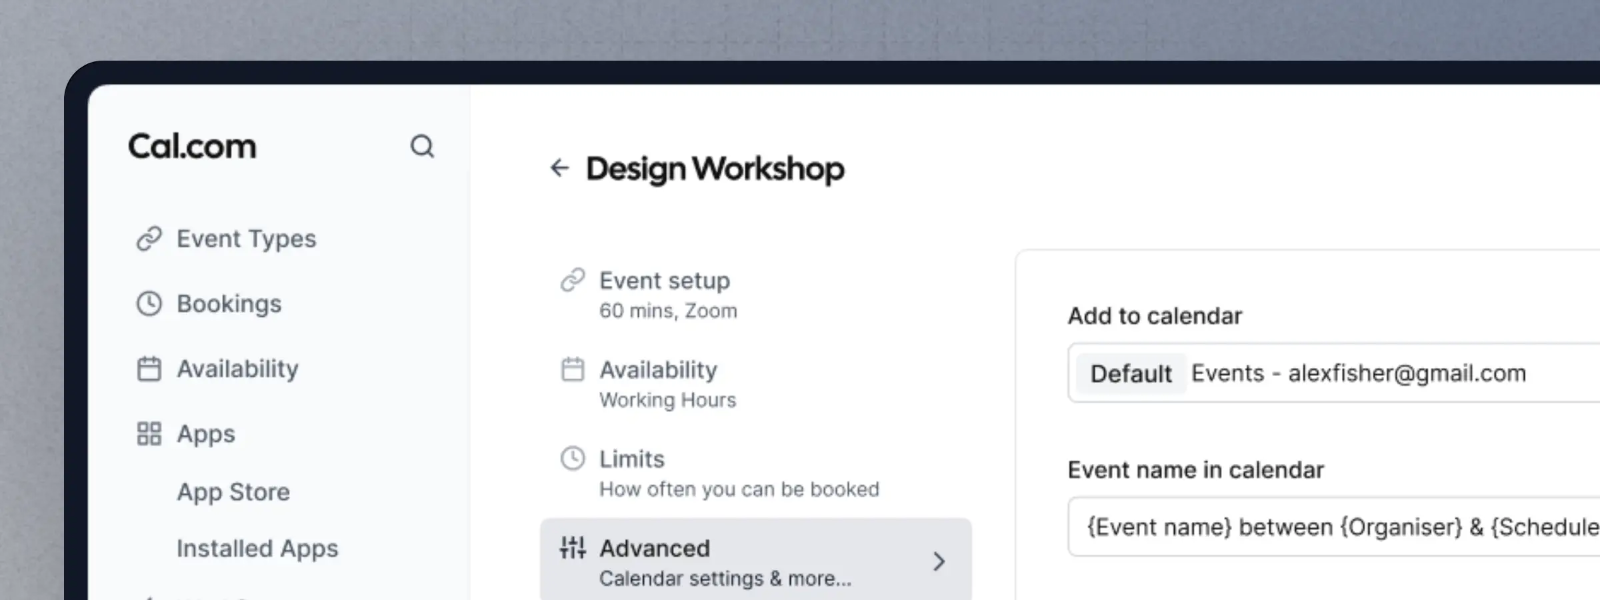
Task: Go to Installed Apps
Action: pos(257,549)
